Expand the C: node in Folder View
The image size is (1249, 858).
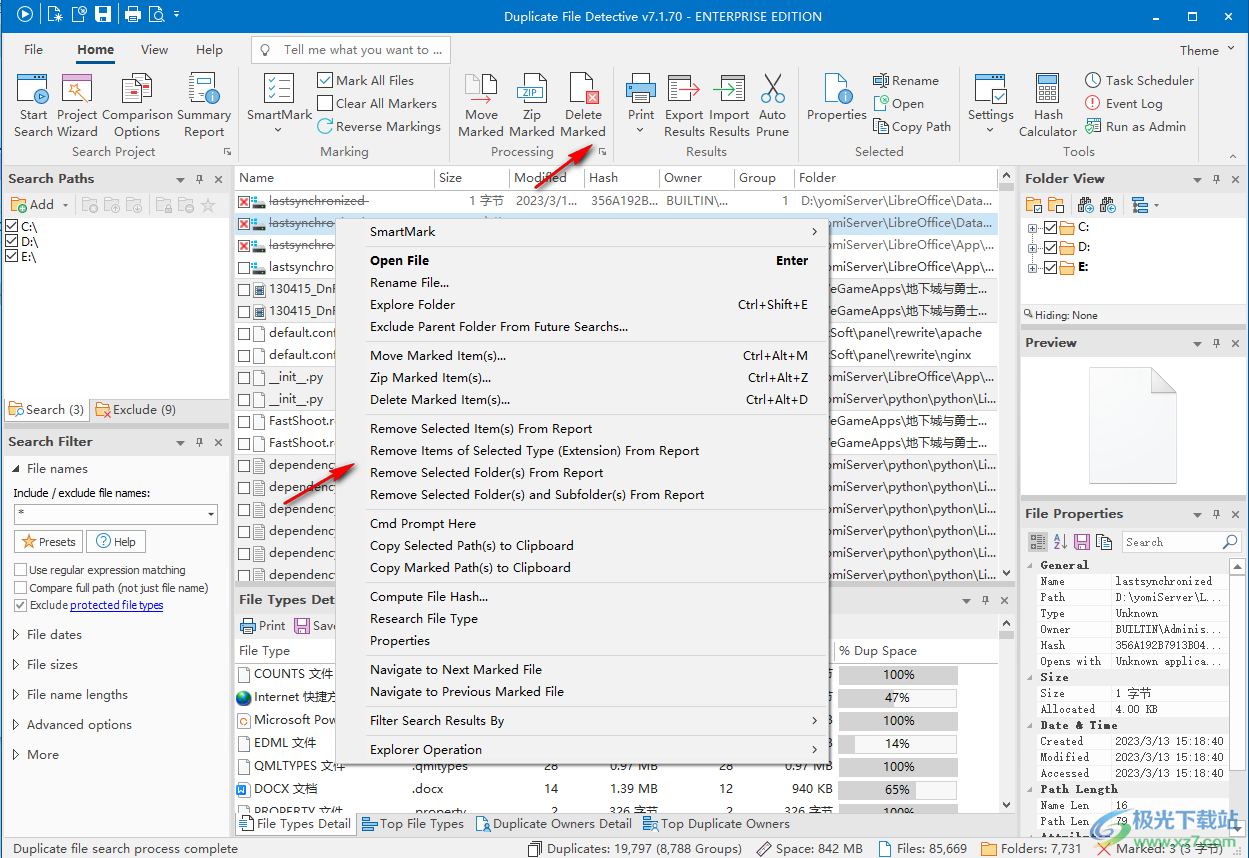(x=1033, y=228)
